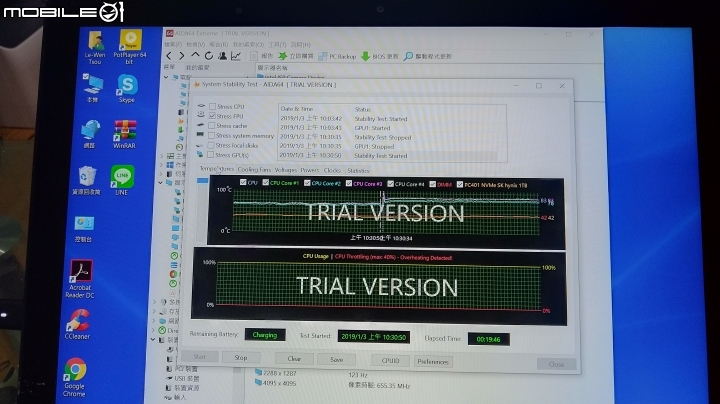Click the Save button
Image resolution: width=720 pixels, height=404 pixels.
coord(336,359)
